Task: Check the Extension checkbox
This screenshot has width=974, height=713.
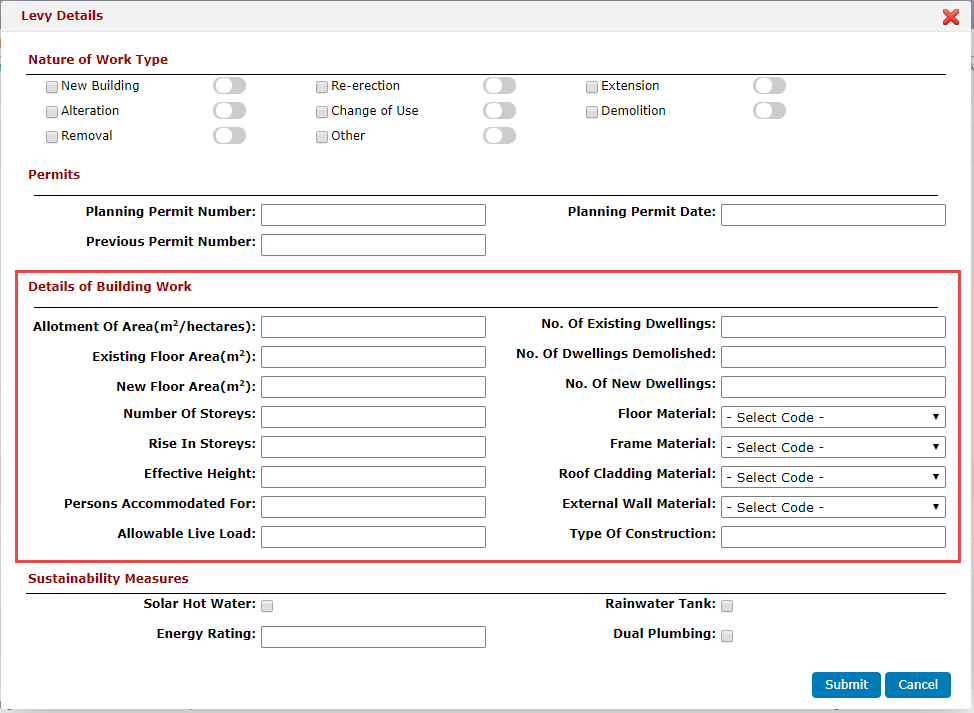Action: point(592,87)
